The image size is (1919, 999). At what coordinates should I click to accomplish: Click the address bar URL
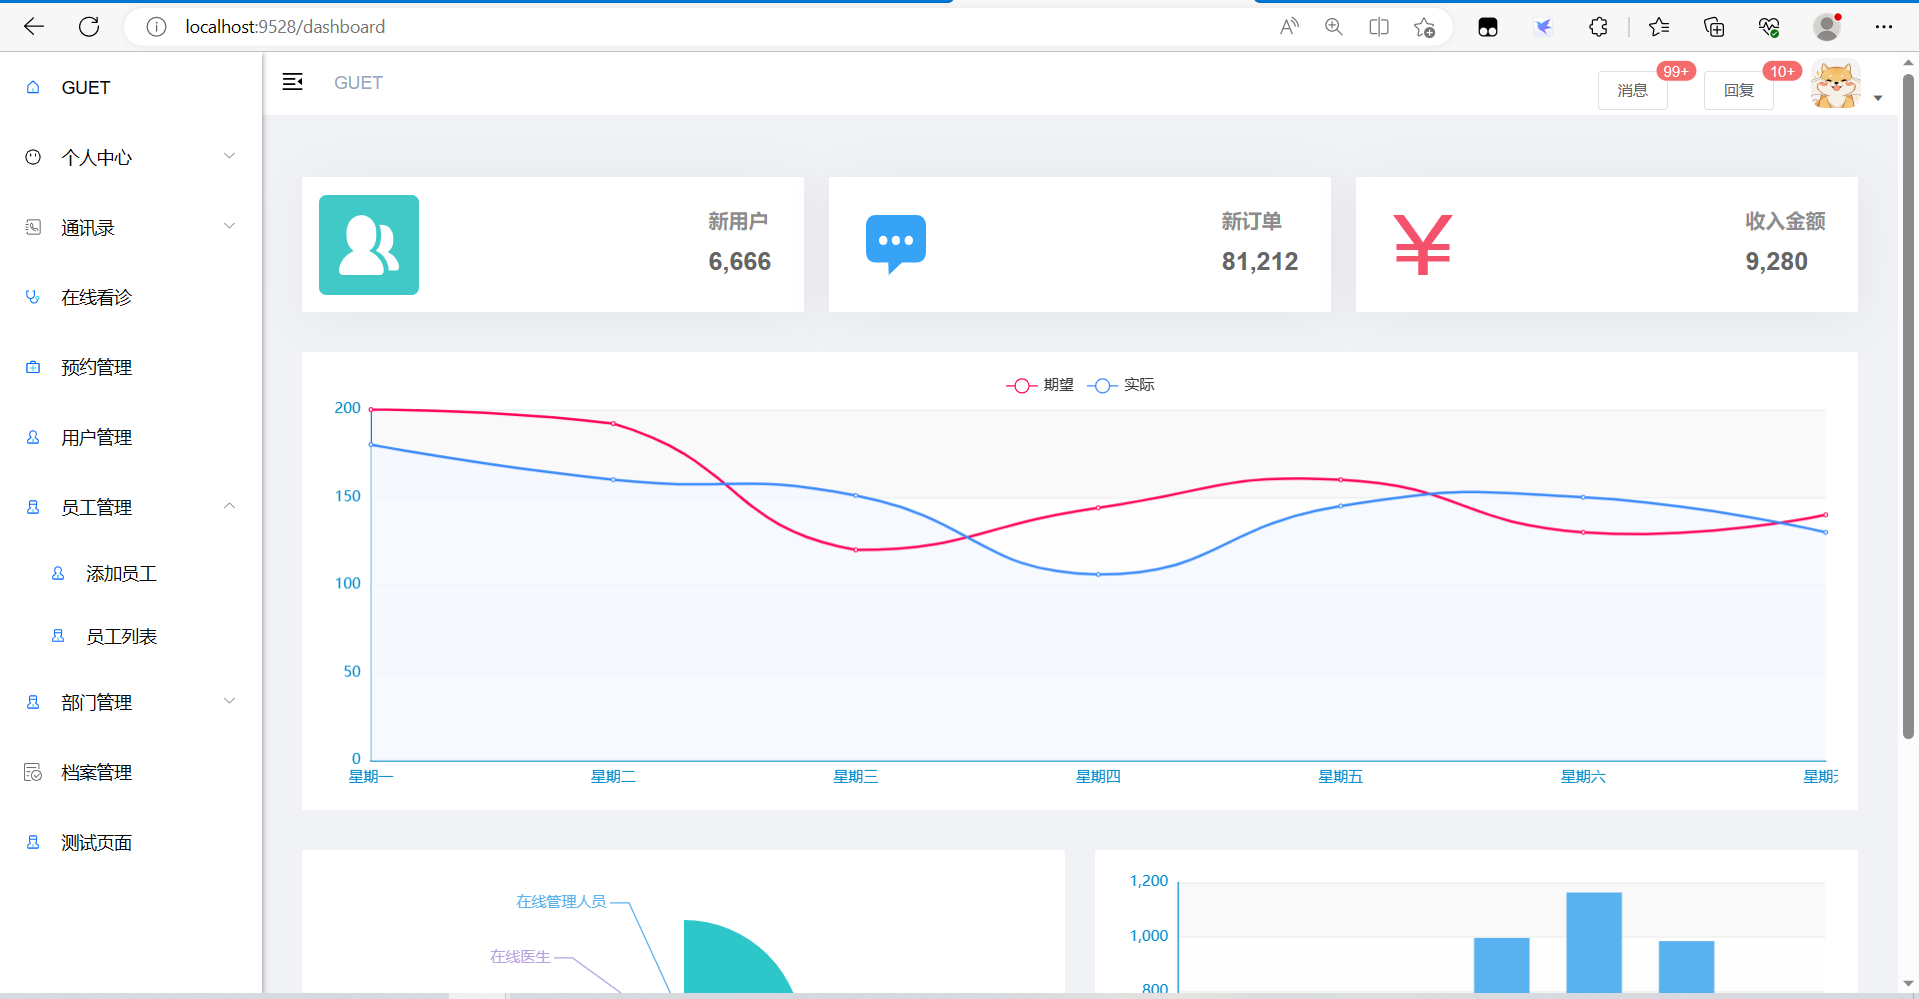285,27
